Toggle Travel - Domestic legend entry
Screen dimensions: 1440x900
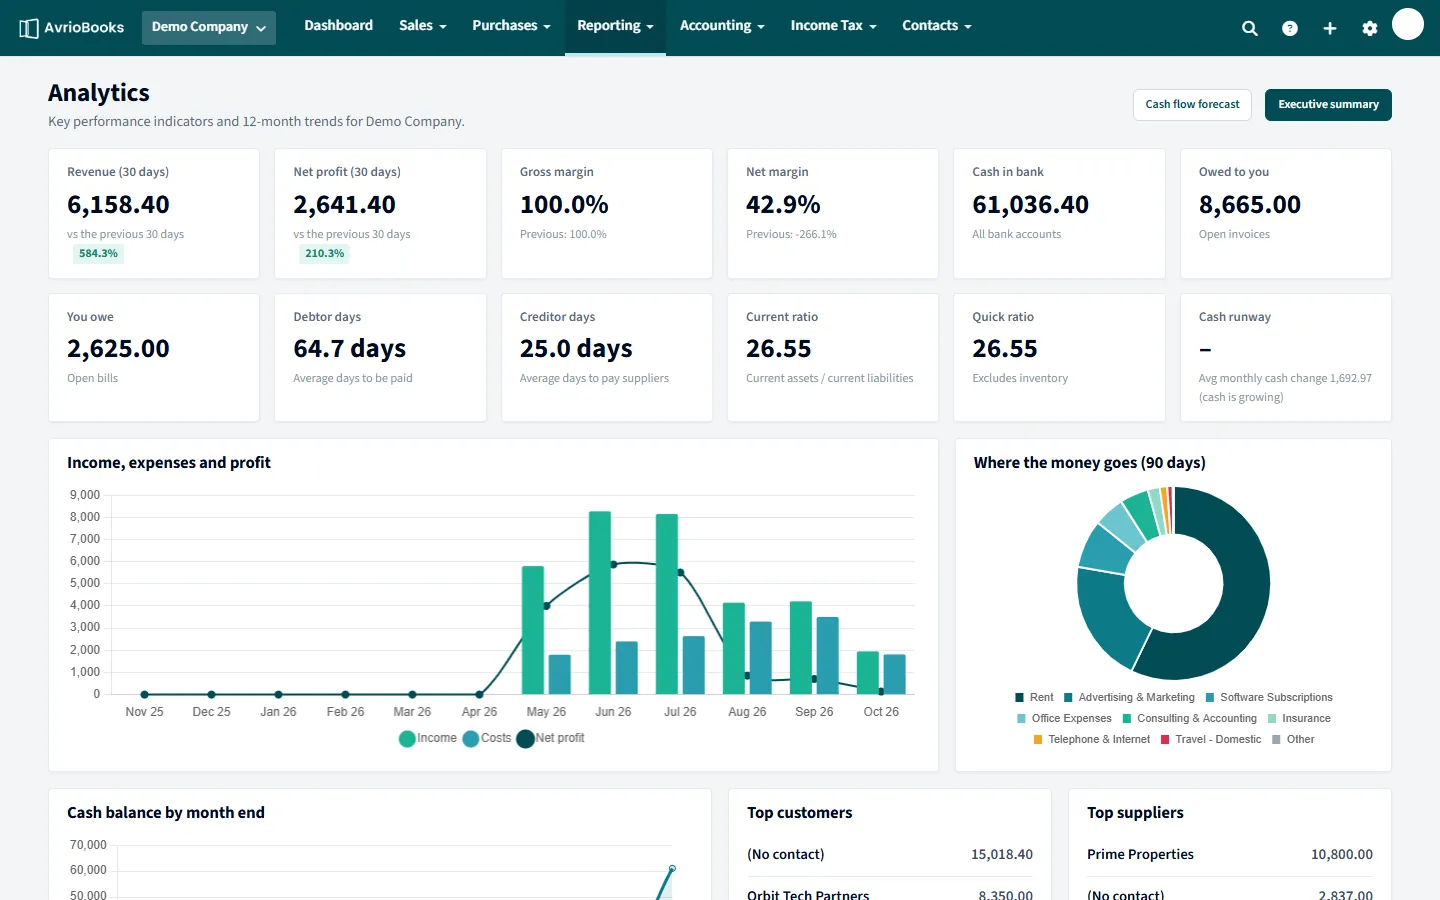(1211, 739)
